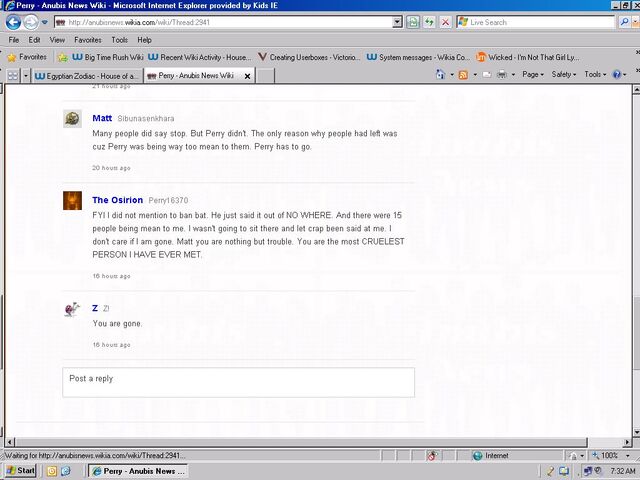
Task: Click the vertical scrollbar down arrow
Action: [x=636, y=432]
